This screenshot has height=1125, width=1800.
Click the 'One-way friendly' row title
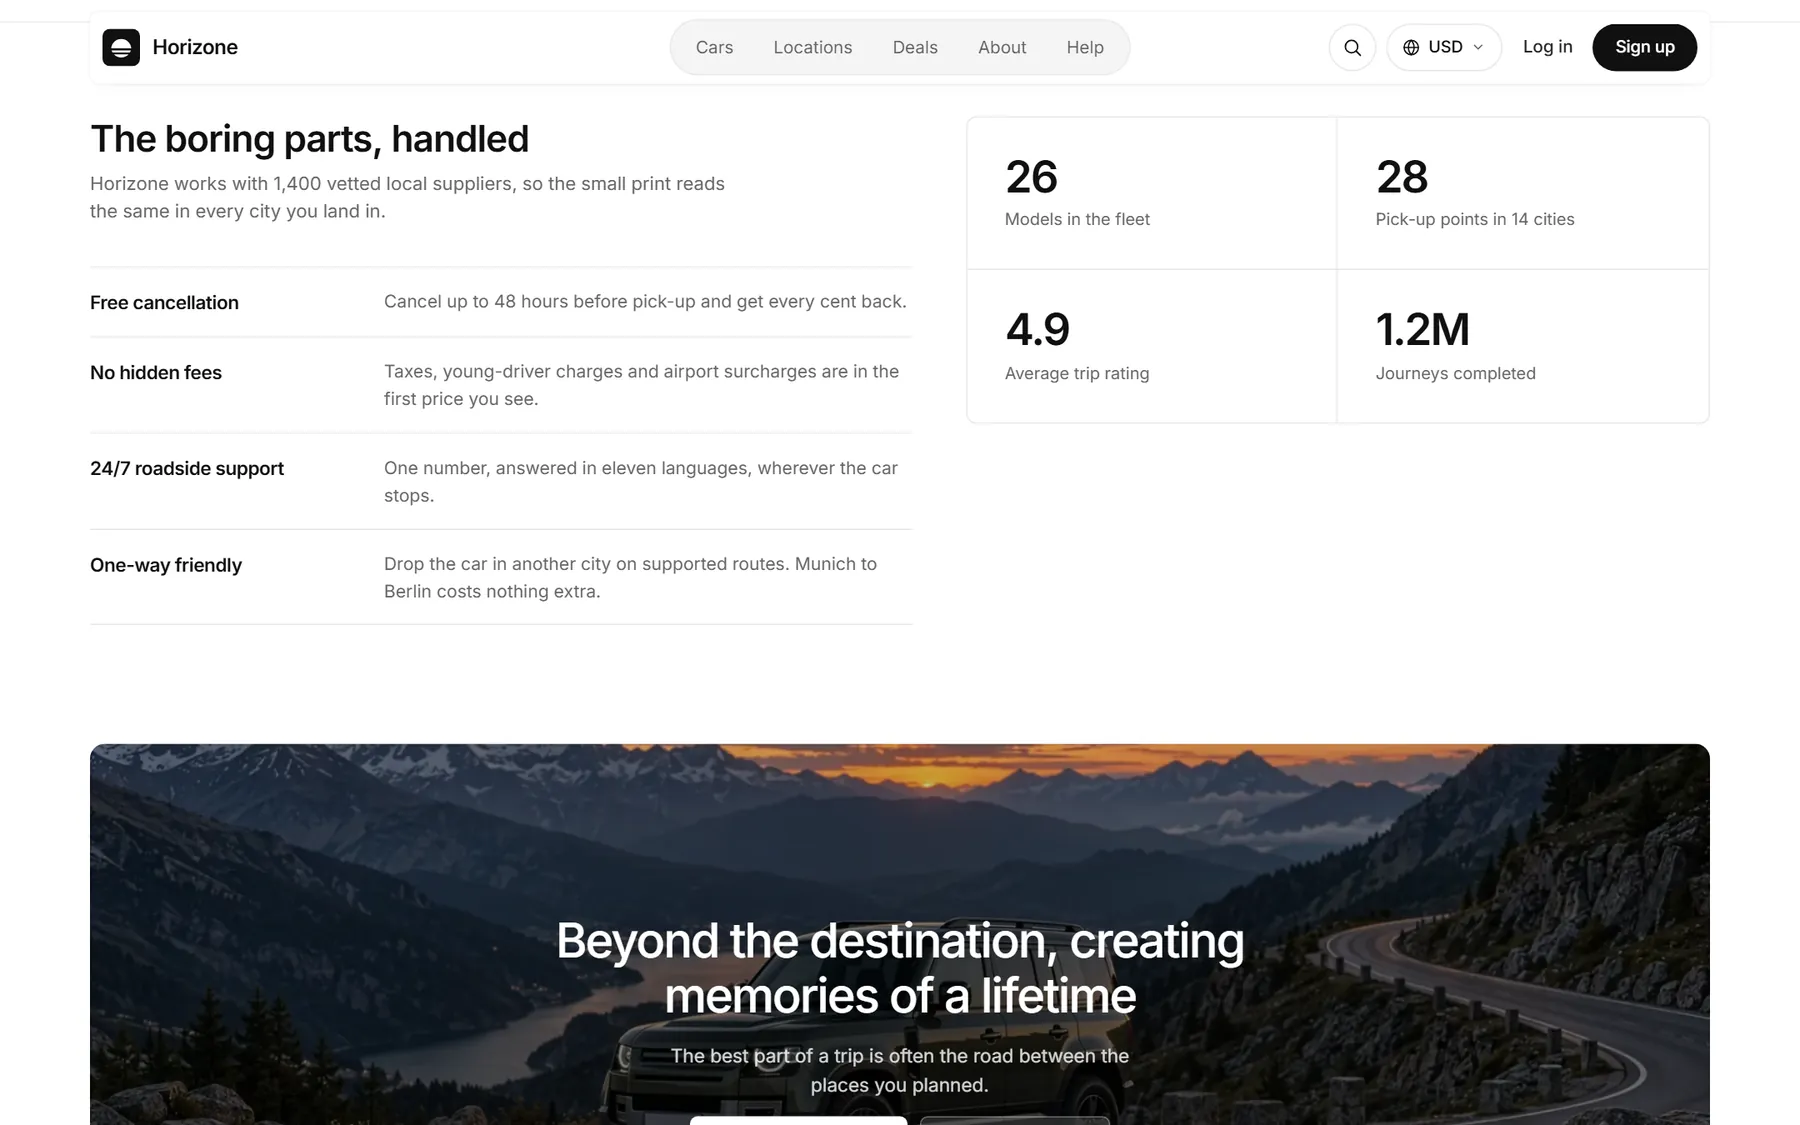(x=166, y=565)
